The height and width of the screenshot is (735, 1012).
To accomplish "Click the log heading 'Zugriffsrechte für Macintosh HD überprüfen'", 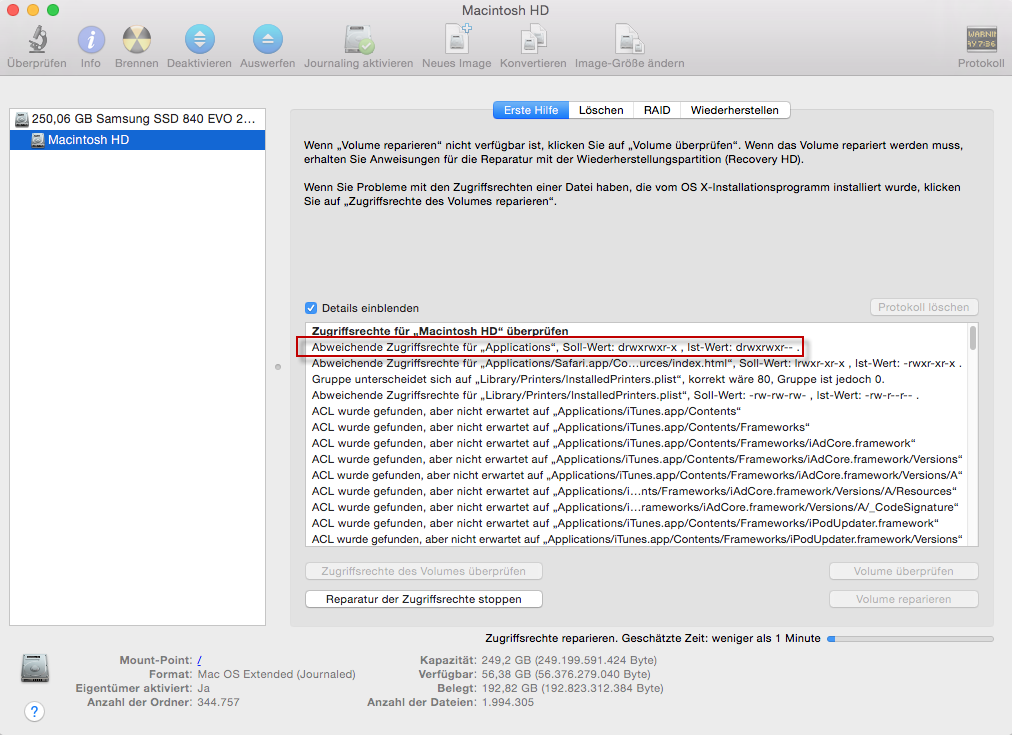I will [x=440, y=331].
